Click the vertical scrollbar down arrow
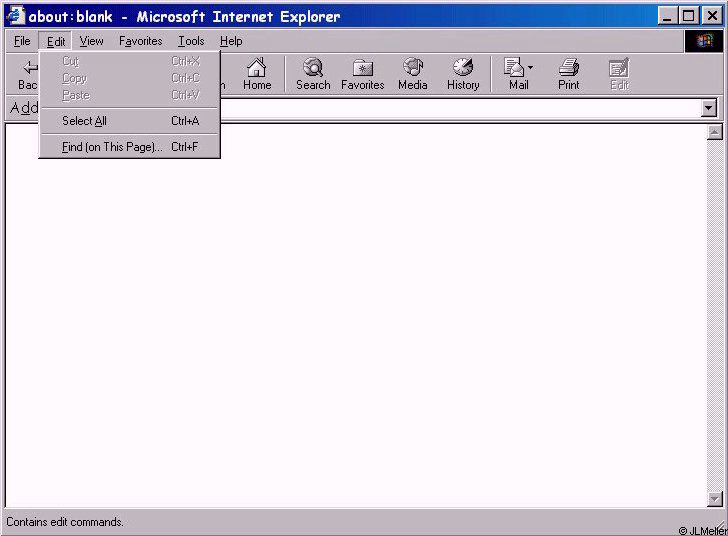Viewport: 728px width, 536px height. point(715,499)
